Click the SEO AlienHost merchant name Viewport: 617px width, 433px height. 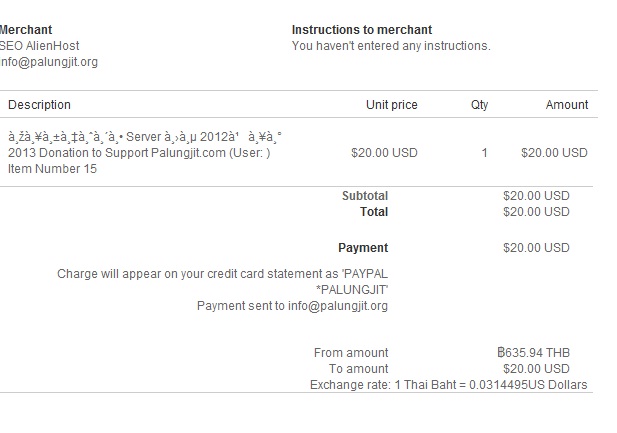pyautogui.click(x=41, y=46)
